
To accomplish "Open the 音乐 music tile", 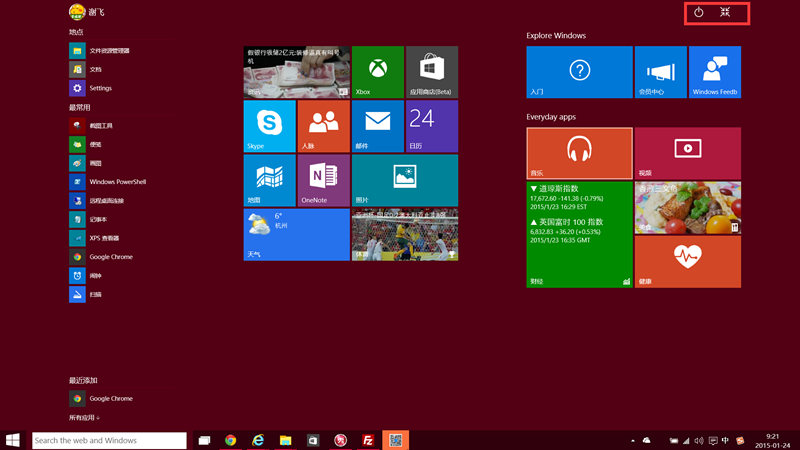I will click(579, 153).
